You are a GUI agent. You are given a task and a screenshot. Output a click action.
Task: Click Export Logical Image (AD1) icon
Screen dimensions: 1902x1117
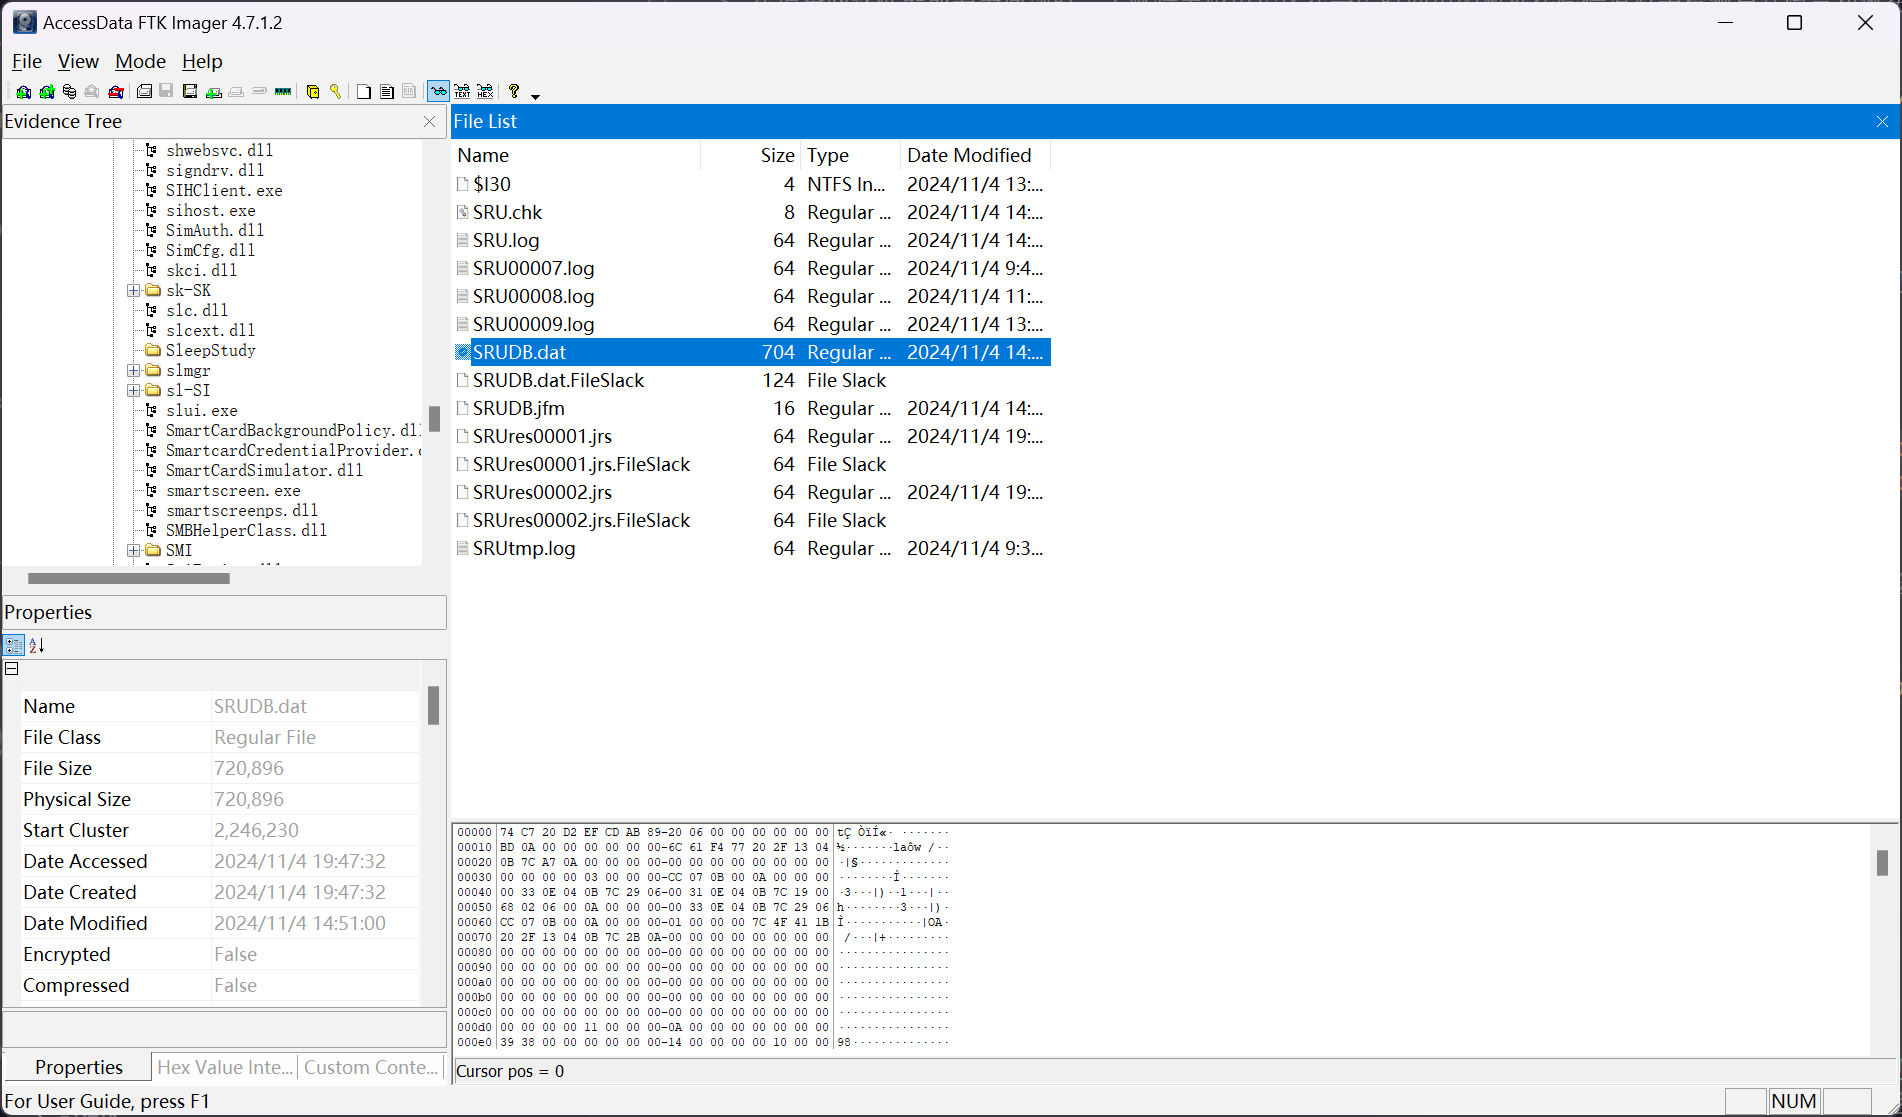[x=190, y=92]
